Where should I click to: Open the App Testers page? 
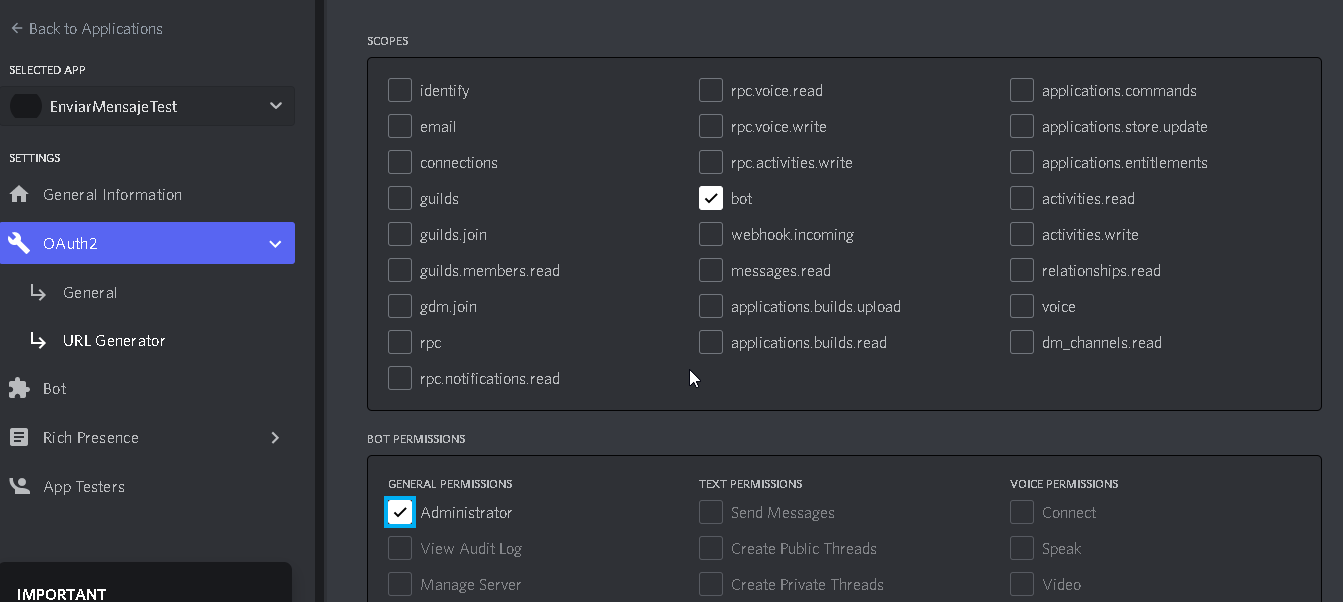click(82, 487)
